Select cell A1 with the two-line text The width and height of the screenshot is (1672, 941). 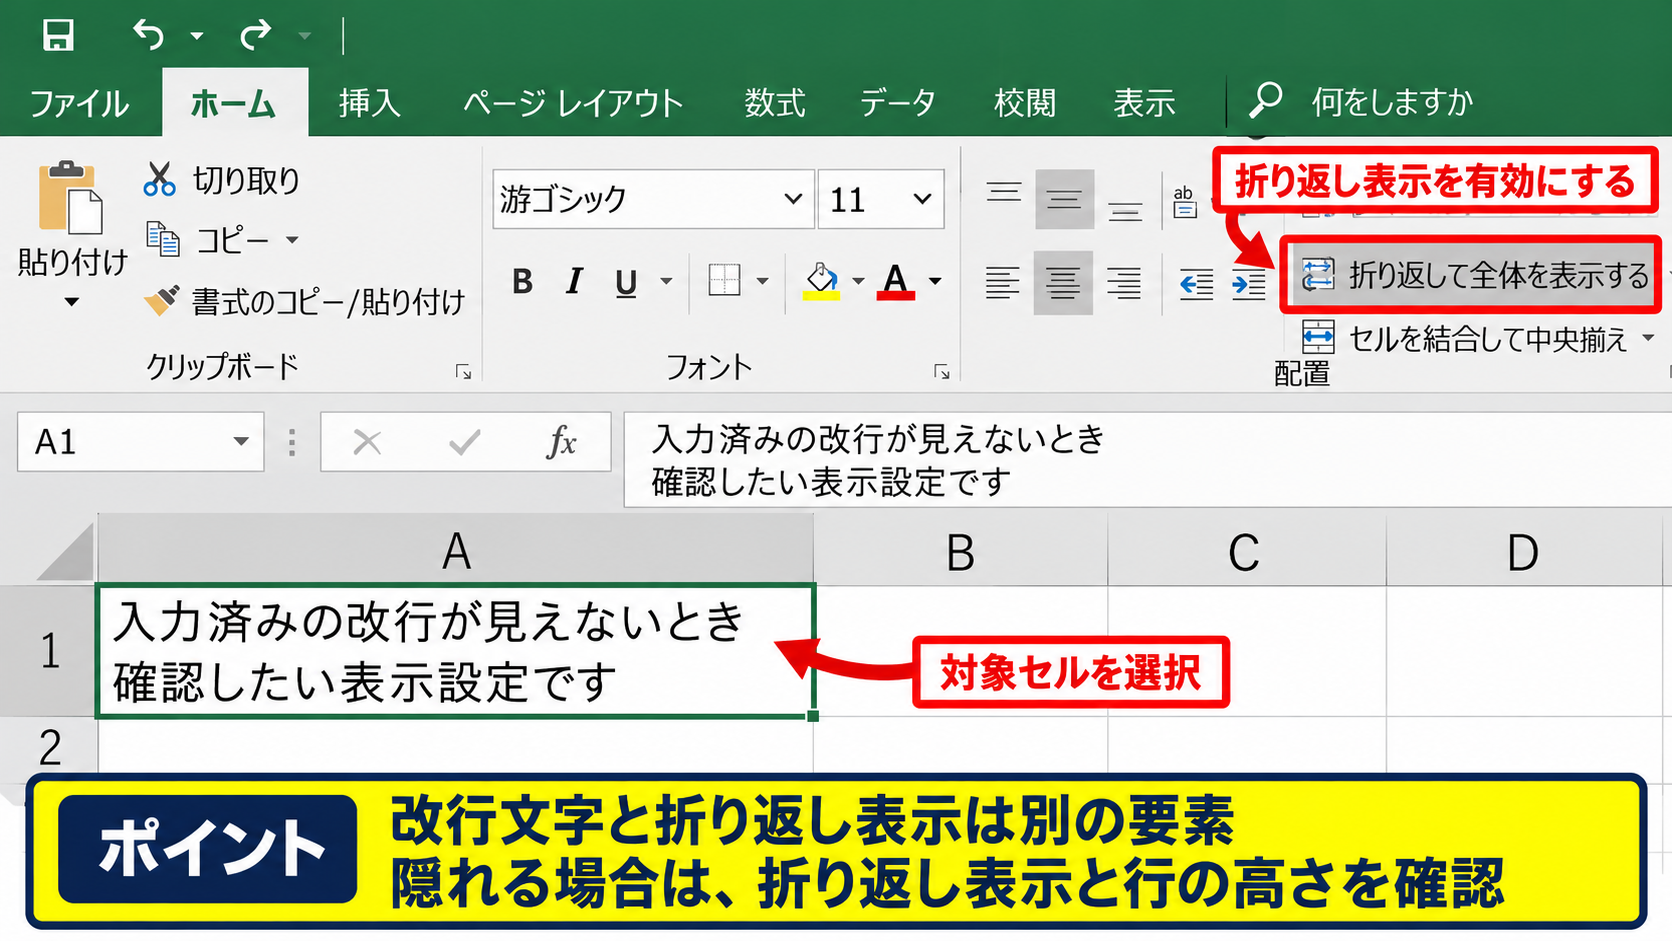coord(456,651)
